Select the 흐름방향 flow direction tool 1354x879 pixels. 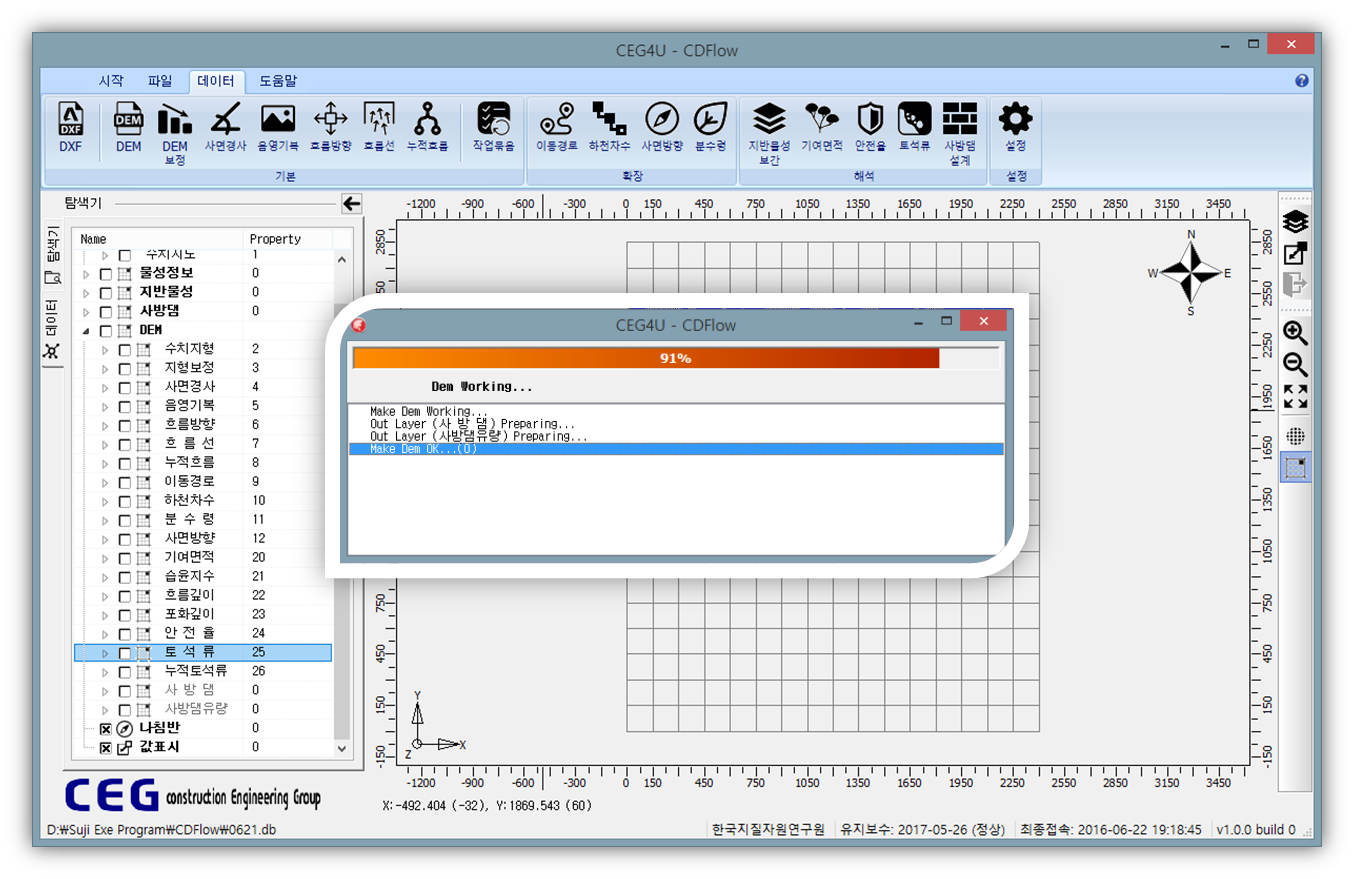click(x=330, y=128)
